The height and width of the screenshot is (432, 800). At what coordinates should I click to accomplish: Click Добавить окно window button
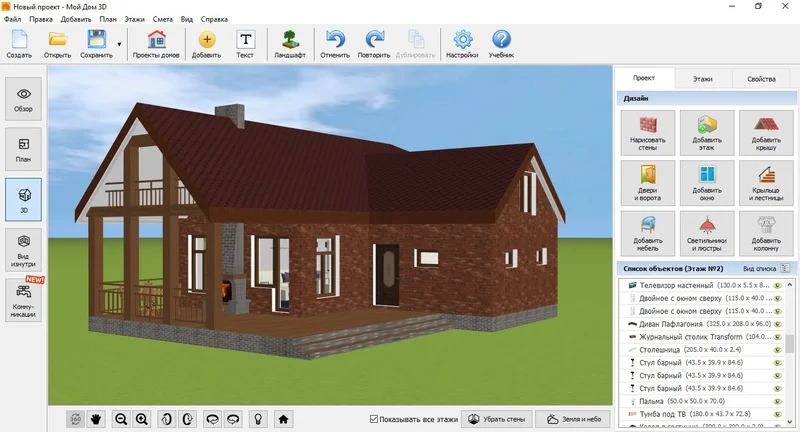[x=707, y=183]
